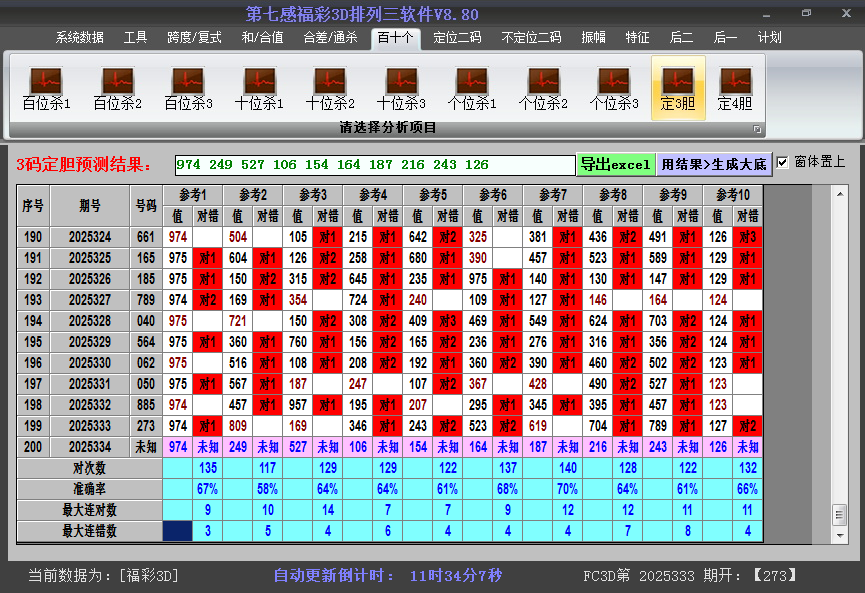Select the 百位杀1 analysis icon

click(44, 84)
